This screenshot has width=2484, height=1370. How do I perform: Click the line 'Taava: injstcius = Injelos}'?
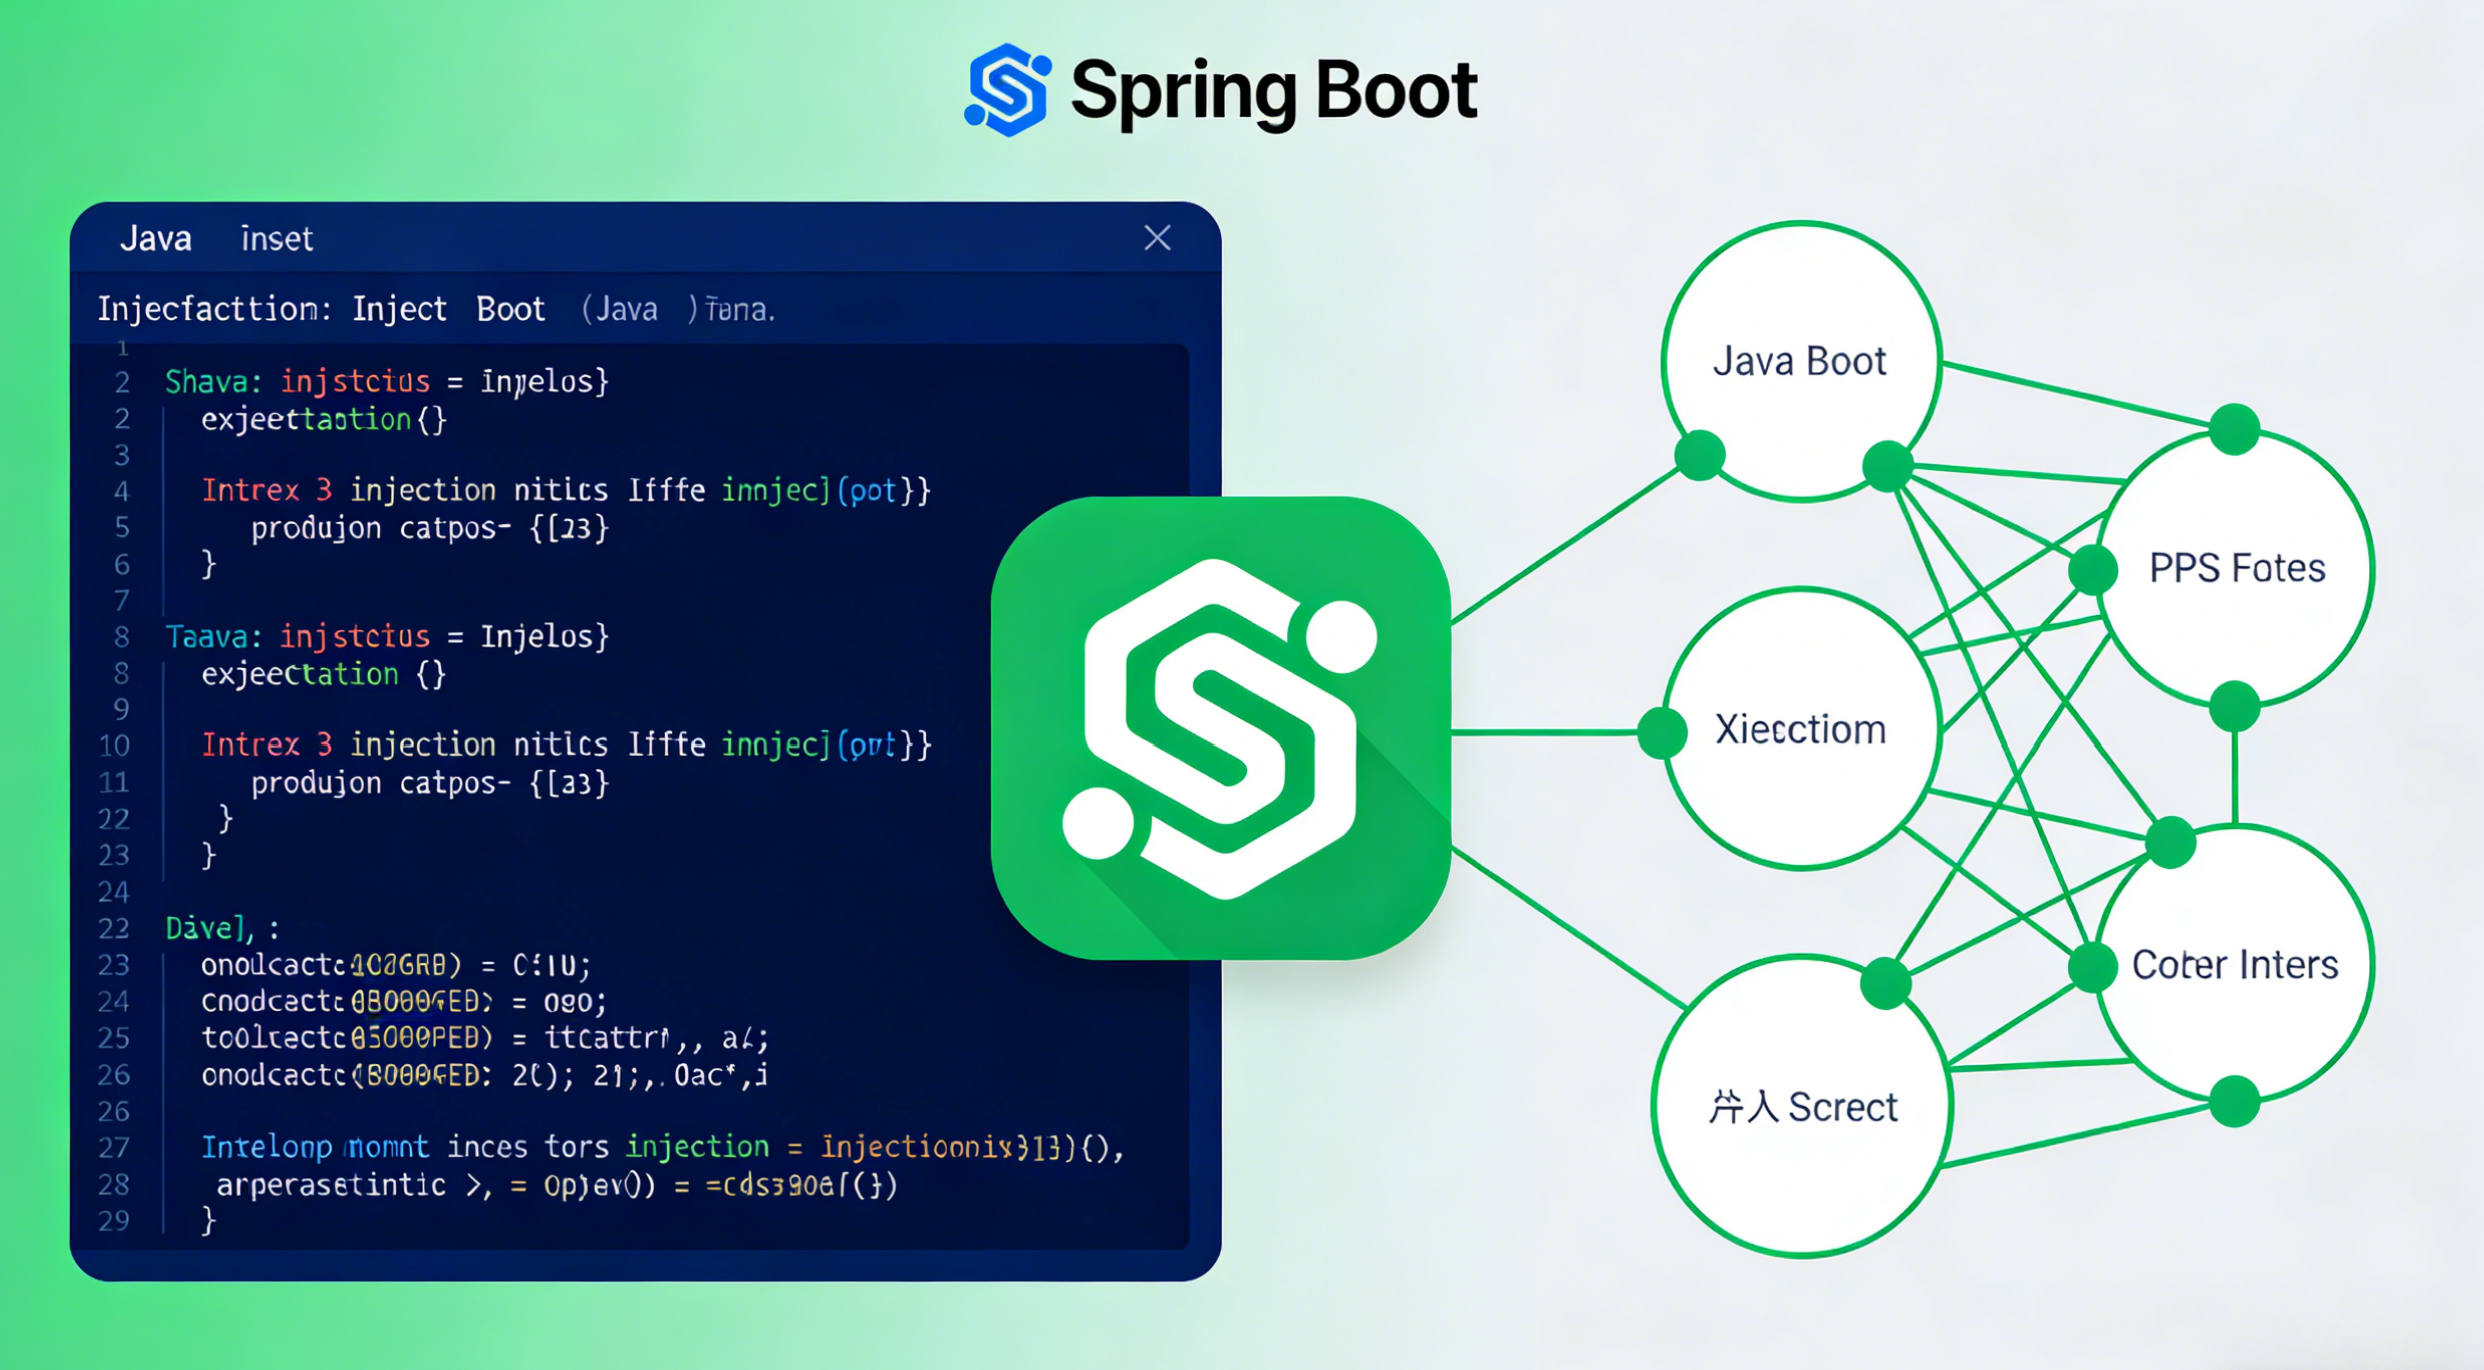(387, 636)
